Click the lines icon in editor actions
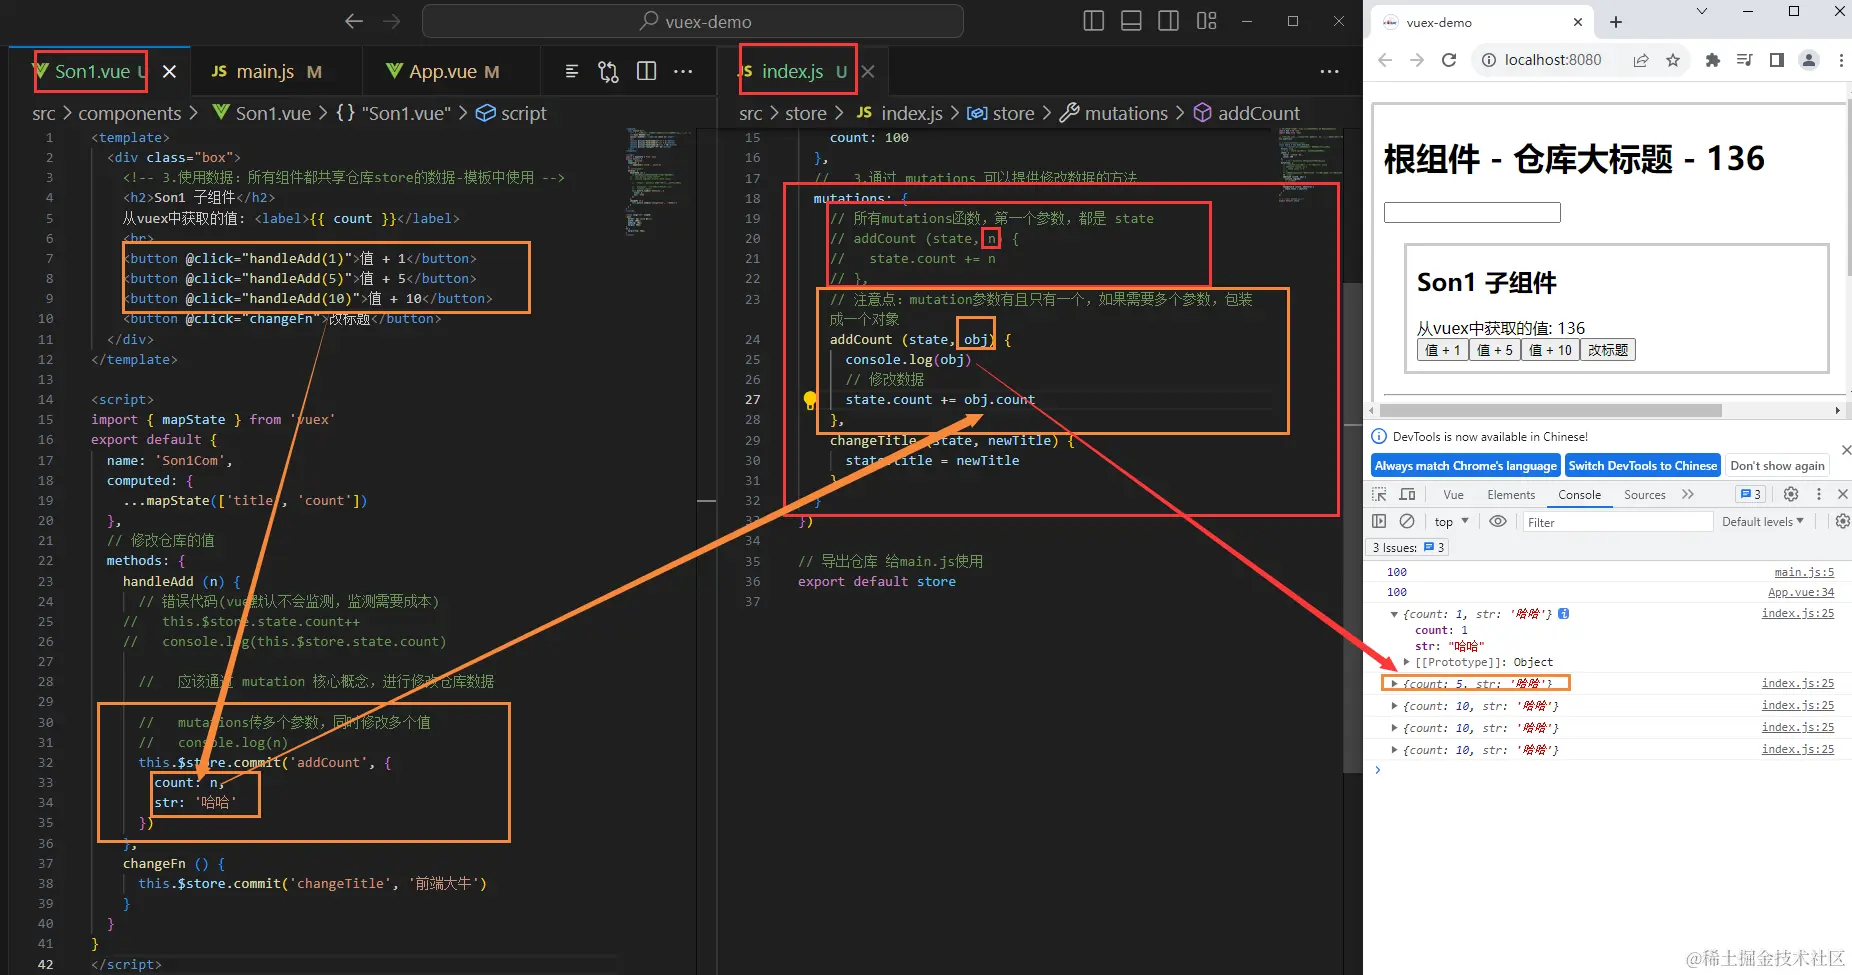The width and height of the screenshot is (1852, 975). (572, 71)
